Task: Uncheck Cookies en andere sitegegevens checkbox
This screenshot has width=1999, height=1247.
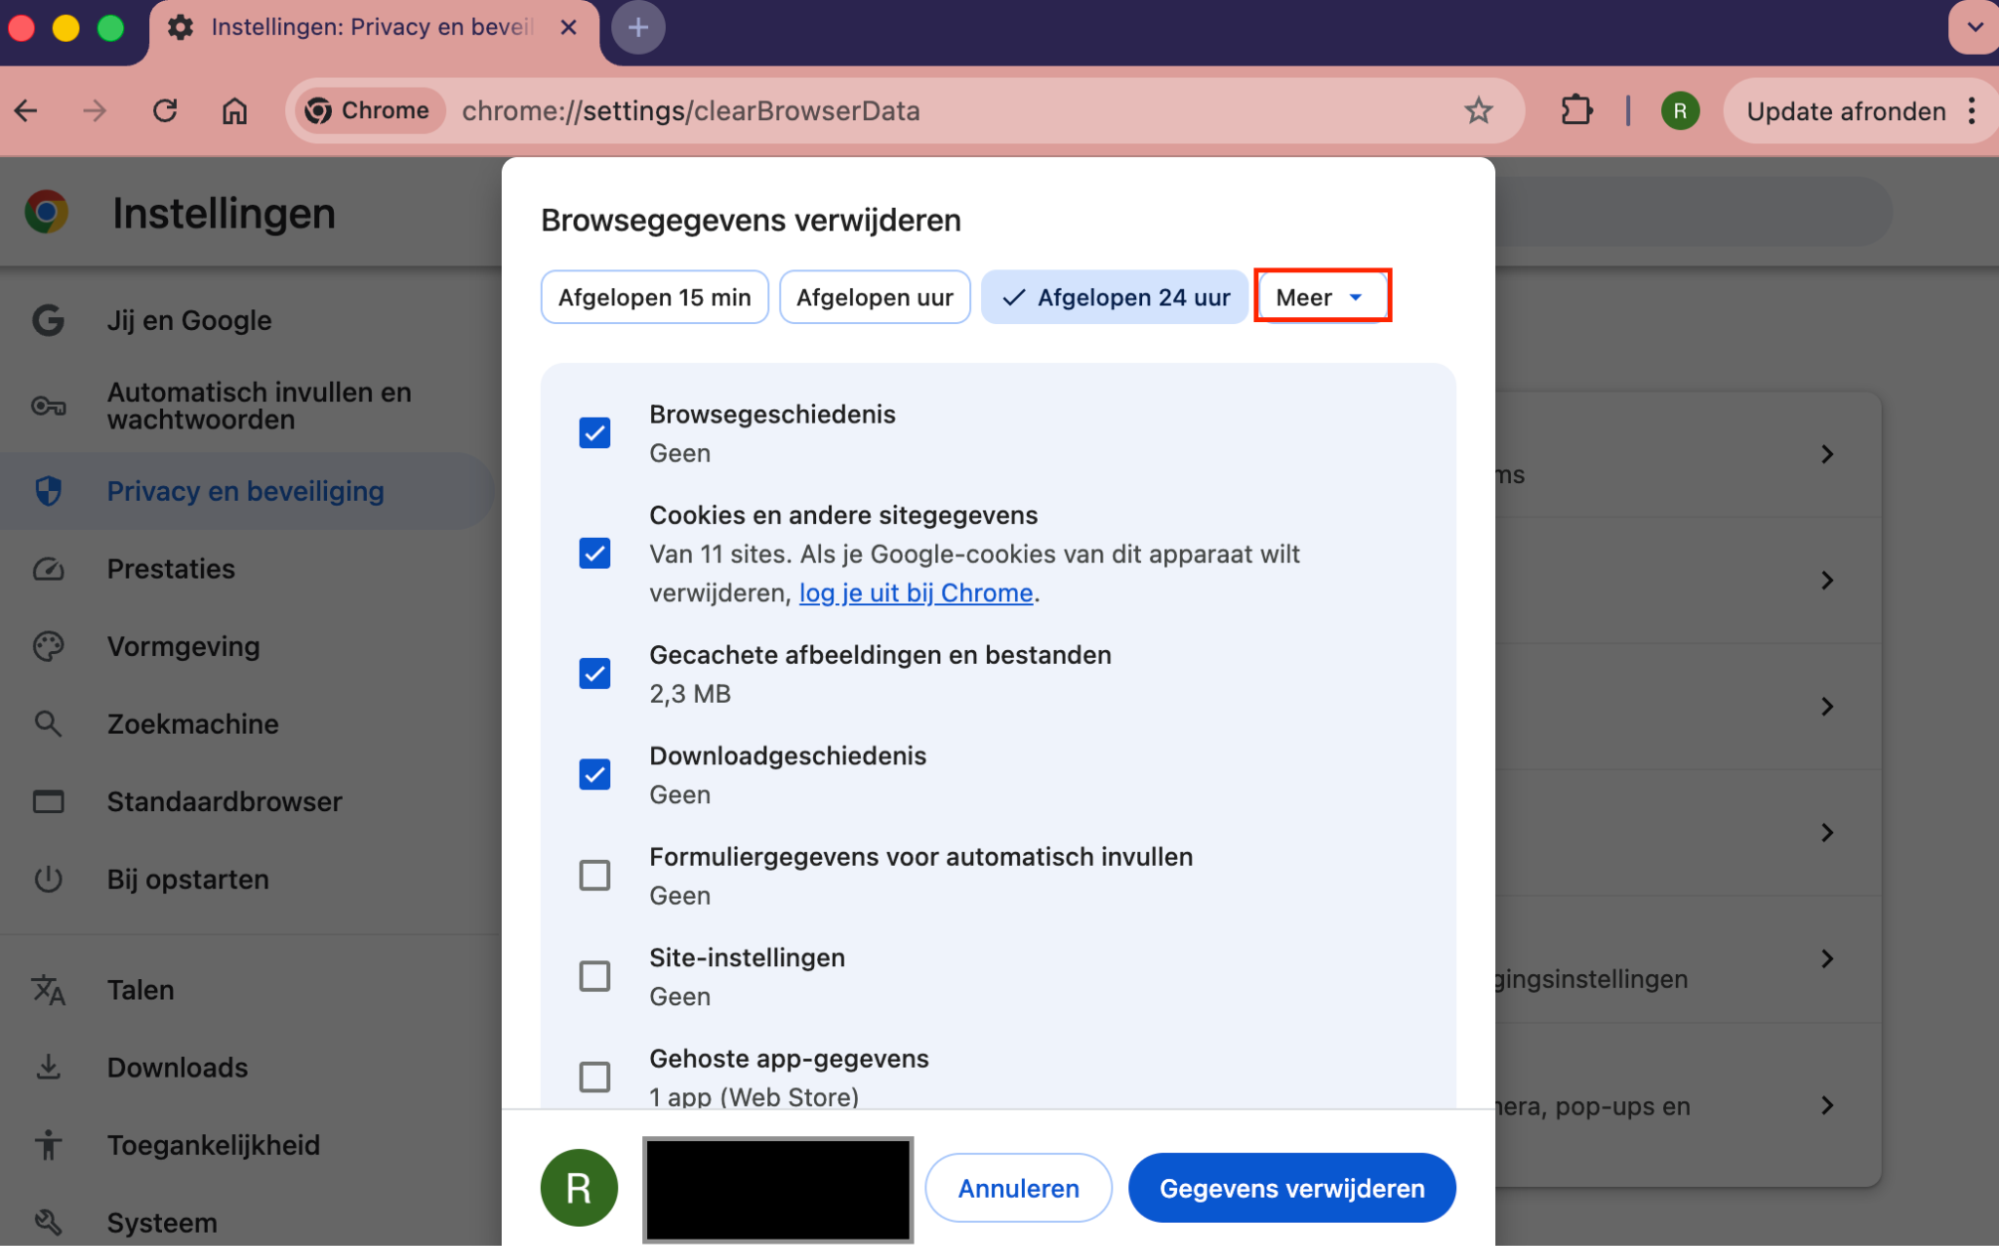Action: 595,553
